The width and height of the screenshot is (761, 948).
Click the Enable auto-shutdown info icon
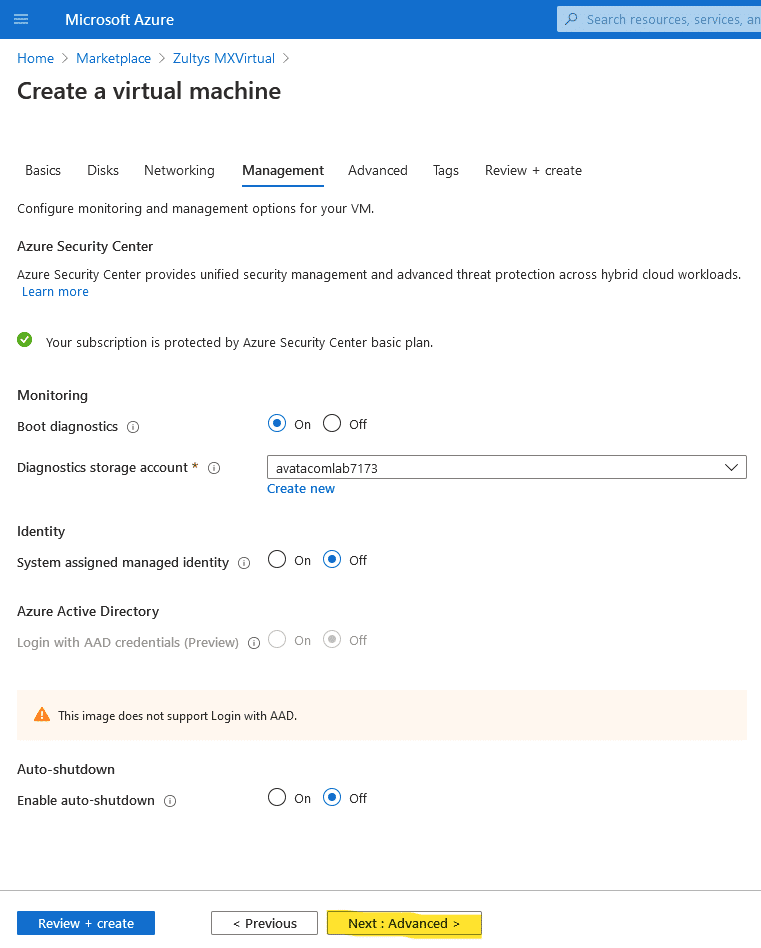tap(170, 801)
